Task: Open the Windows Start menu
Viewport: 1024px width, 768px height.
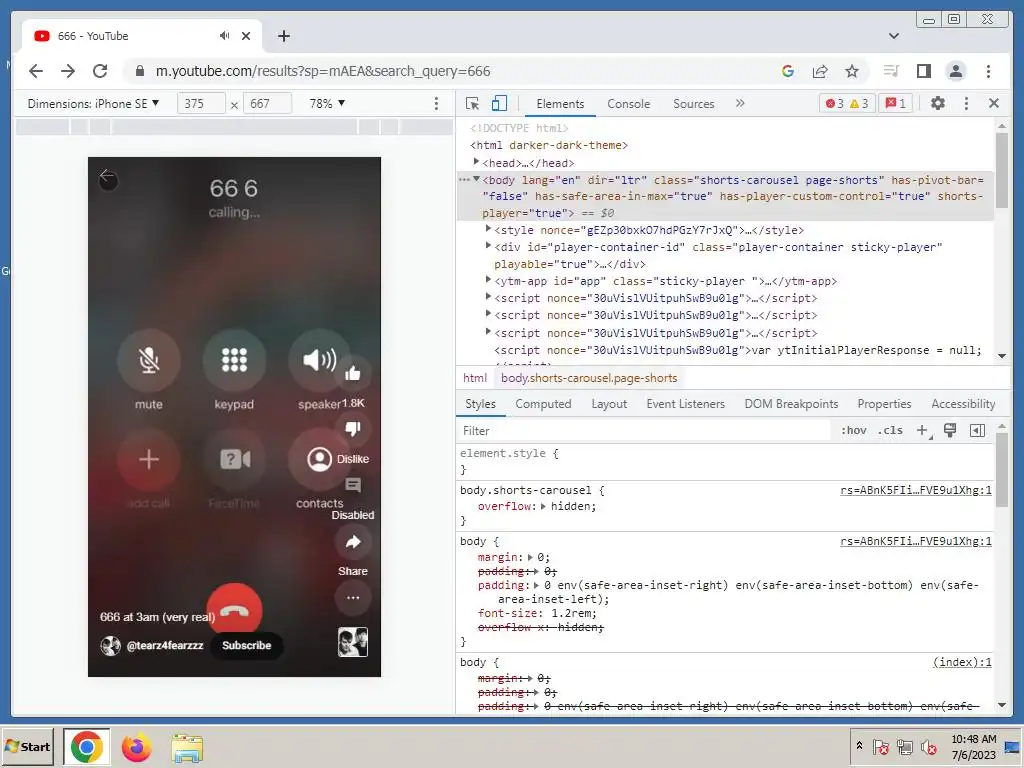Action: tap(27, 746)
